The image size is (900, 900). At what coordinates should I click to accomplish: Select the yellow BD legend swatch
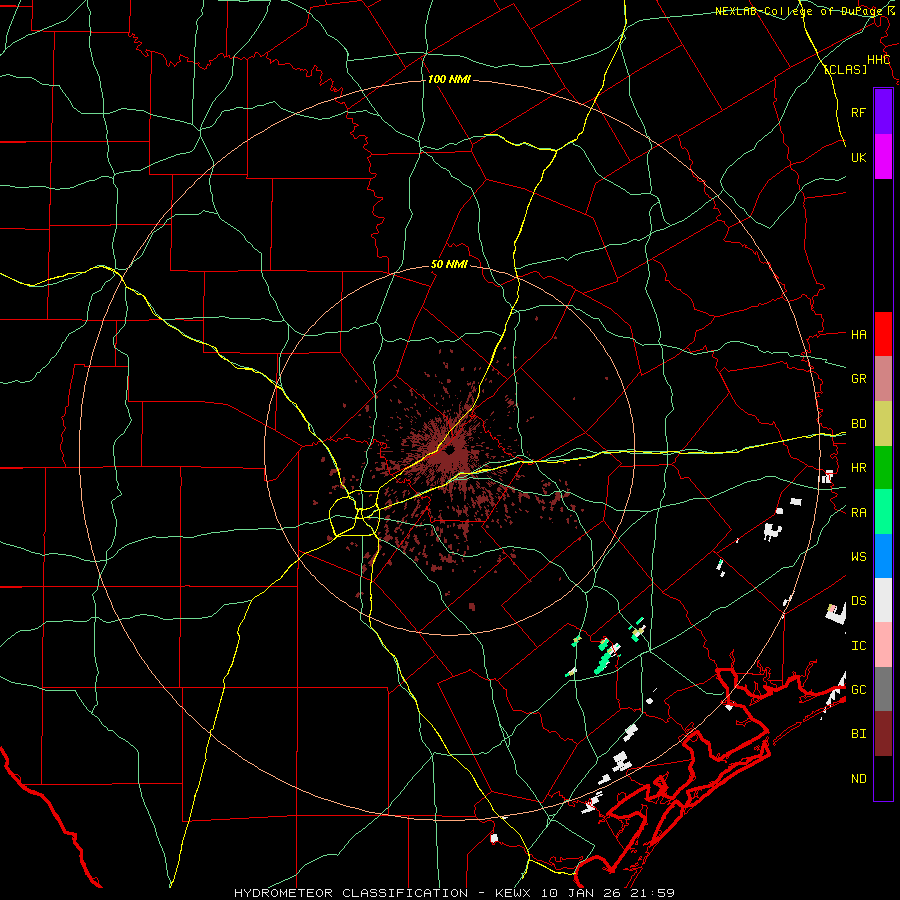click(x=883, y=424)
